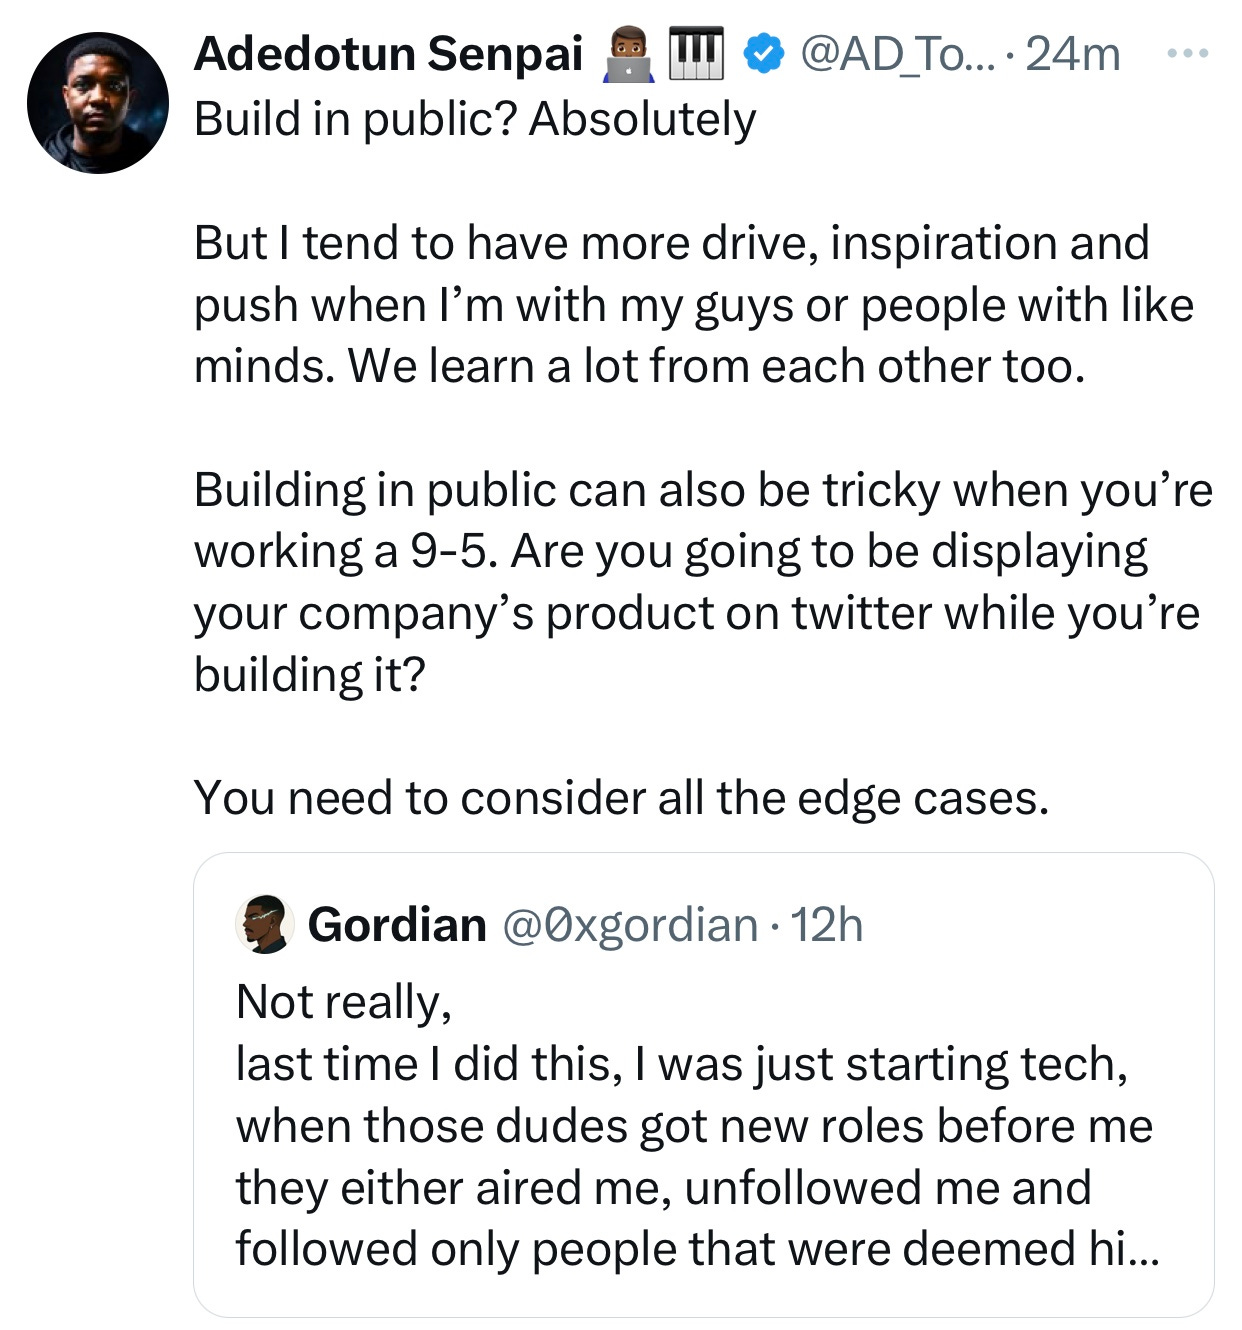The height and width of the screenshot is (1330, 1242).
Task: Open the tweet's more options menu
Action: [x=1188, y=52]
